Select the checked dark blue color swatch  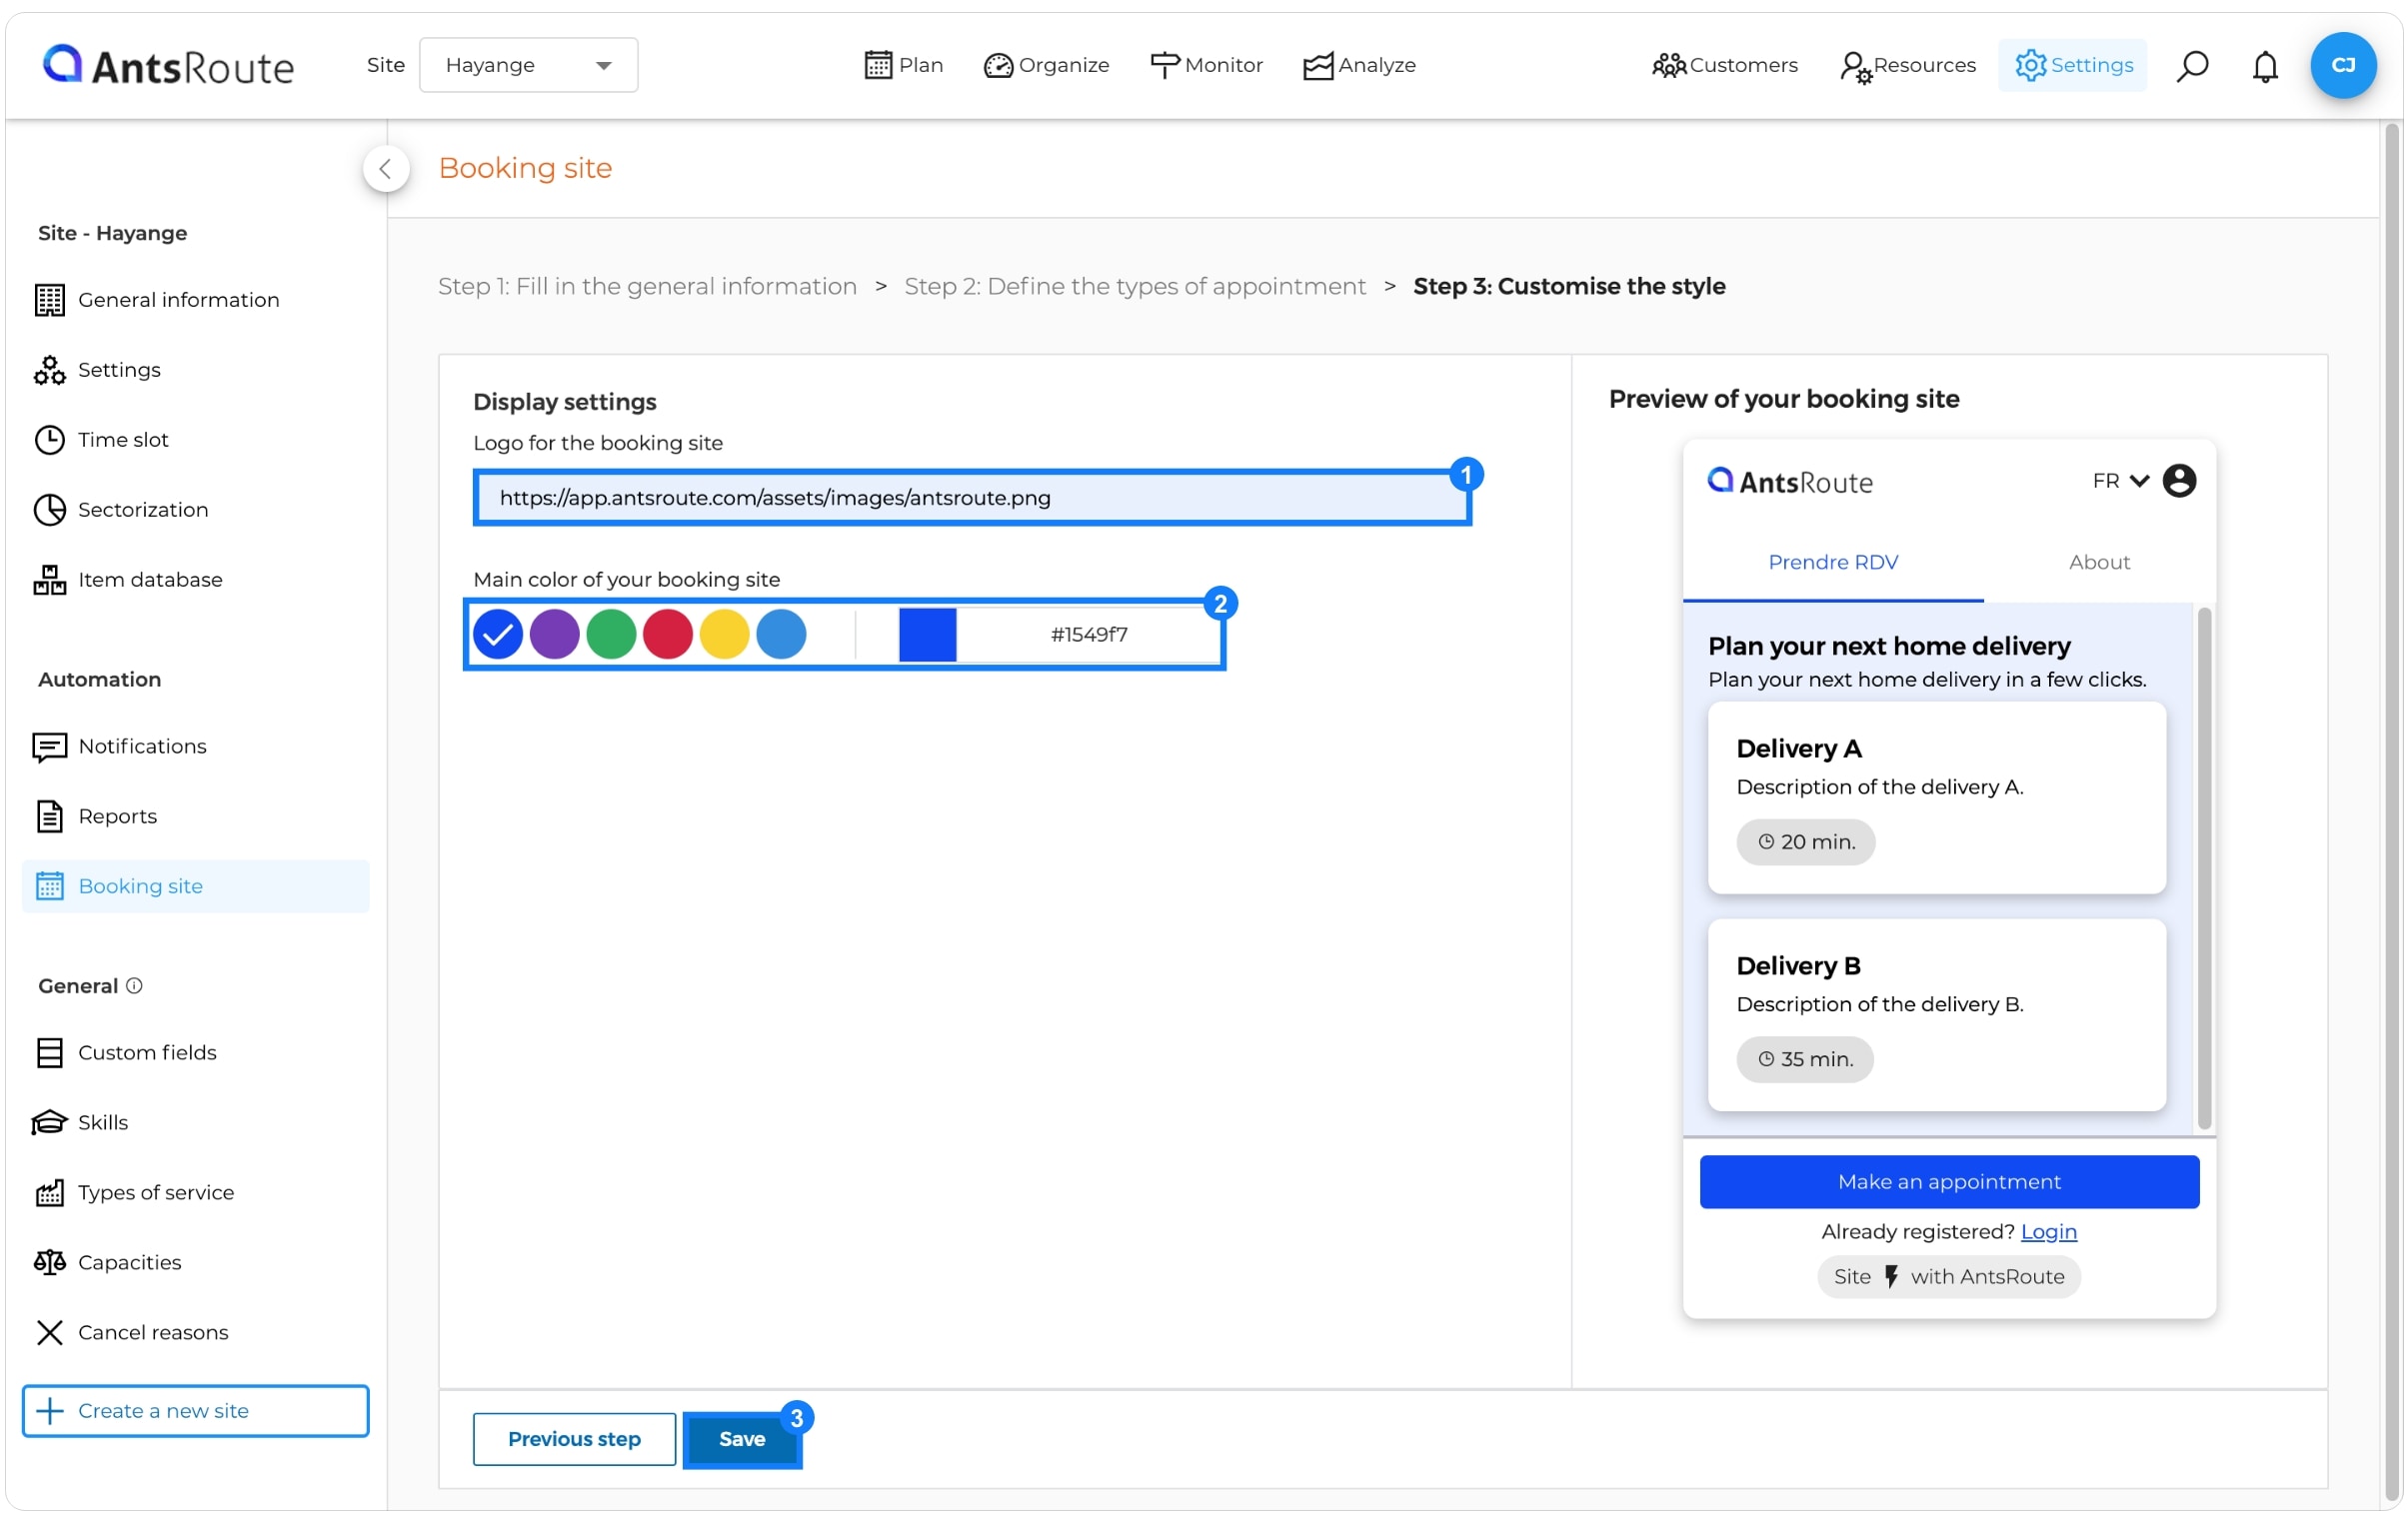pos(497,635)
